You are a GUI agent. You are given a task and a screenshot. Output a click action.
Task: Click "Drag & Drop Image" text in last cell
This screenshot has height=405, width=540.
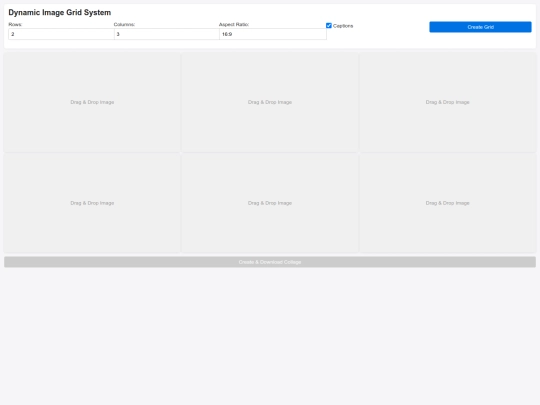pyautogui.click(x=447, y=203)
